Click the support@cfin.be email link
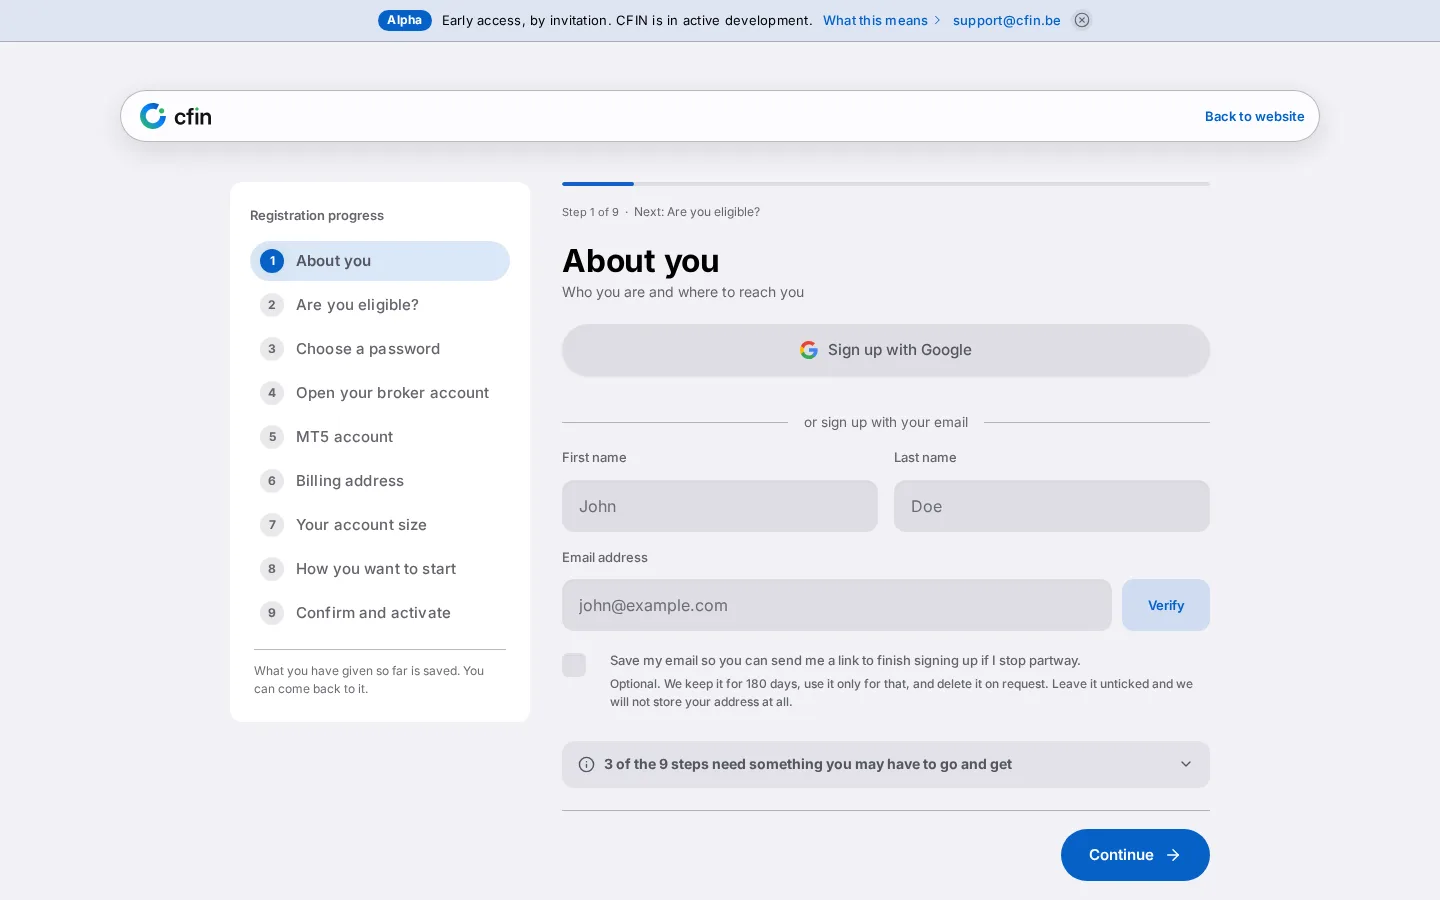 pos(1007,20)
